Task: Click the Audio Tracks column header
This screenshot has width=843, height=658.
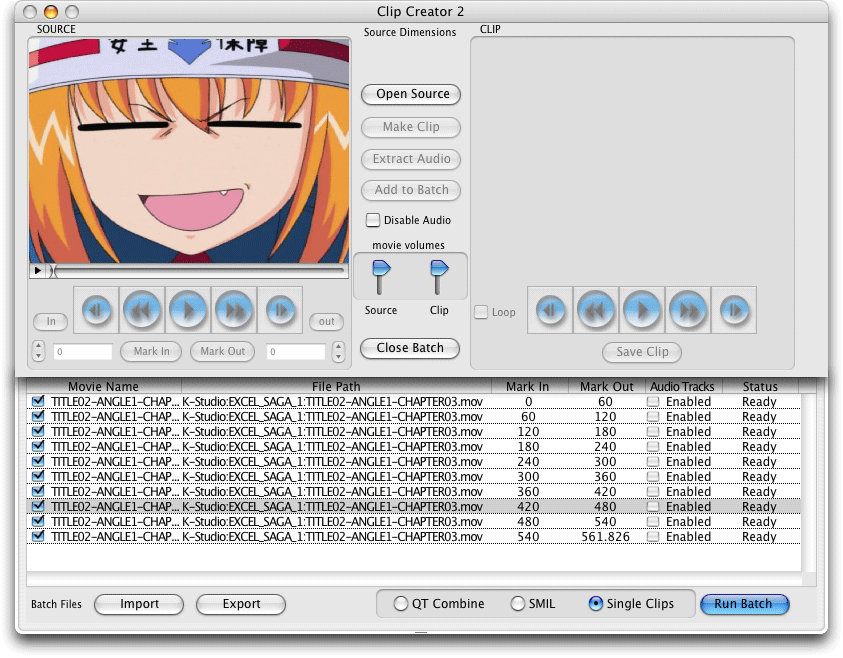Action: (x=683, y=386)
